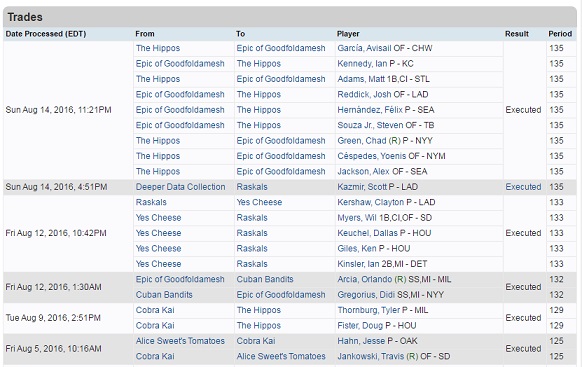Open Alice Sweet's Tomatoes in From column
Screen dimensions: 582x367
tap(180, 341)
